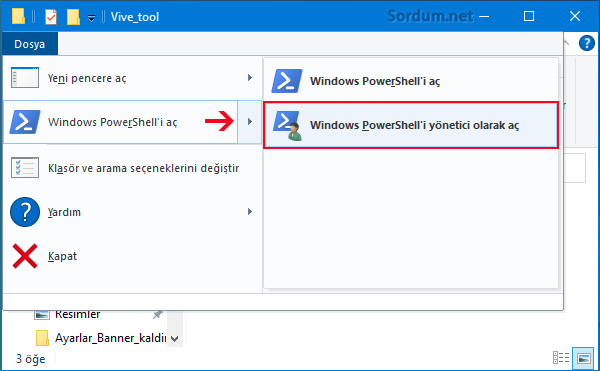Click the new folder icon in quick access toolbar
The height and width of the screenshot is (371, 600).
73,17
